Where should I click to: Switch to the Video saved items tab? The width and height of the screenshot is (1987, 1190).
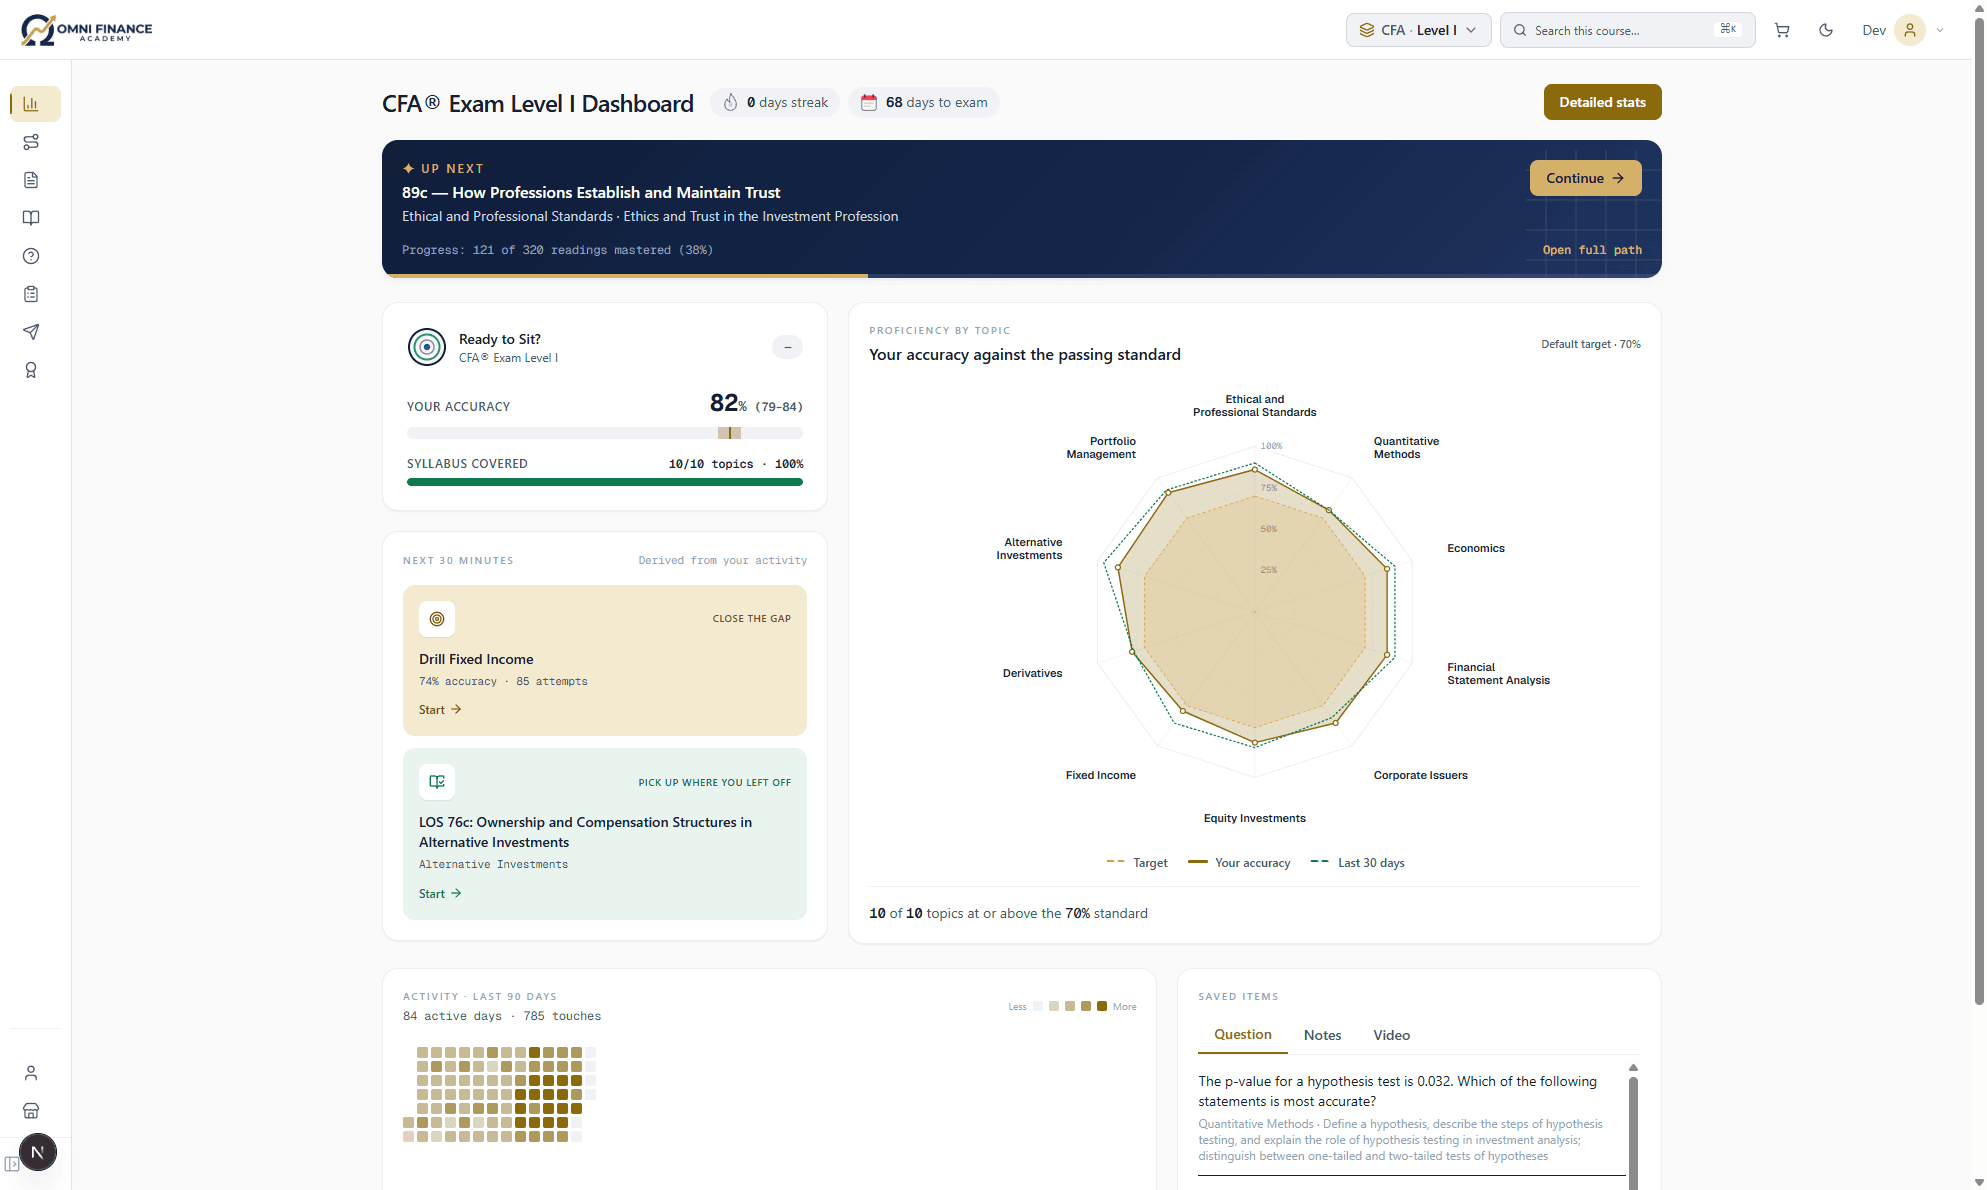coord(1391,1035)
